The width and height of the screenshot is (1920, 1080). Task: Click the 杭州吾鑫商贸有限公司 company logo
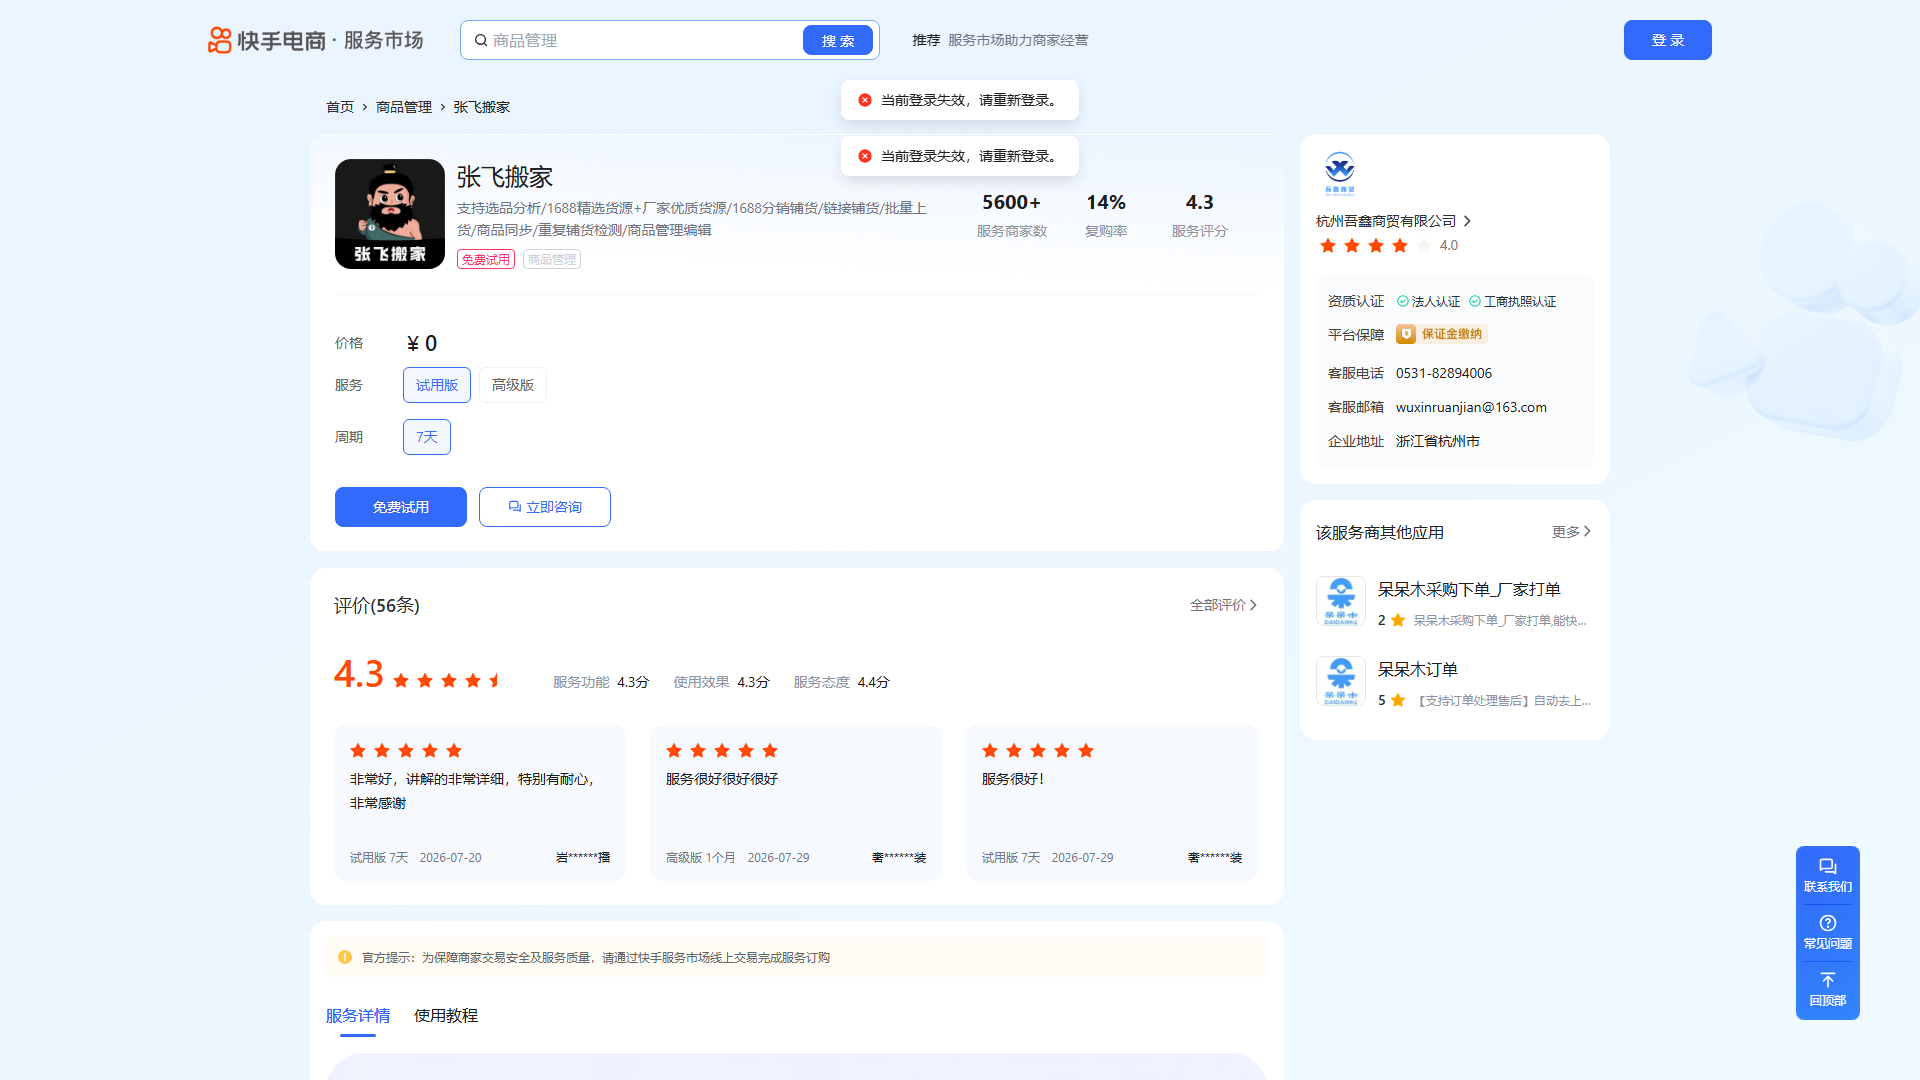[1340, 172]
